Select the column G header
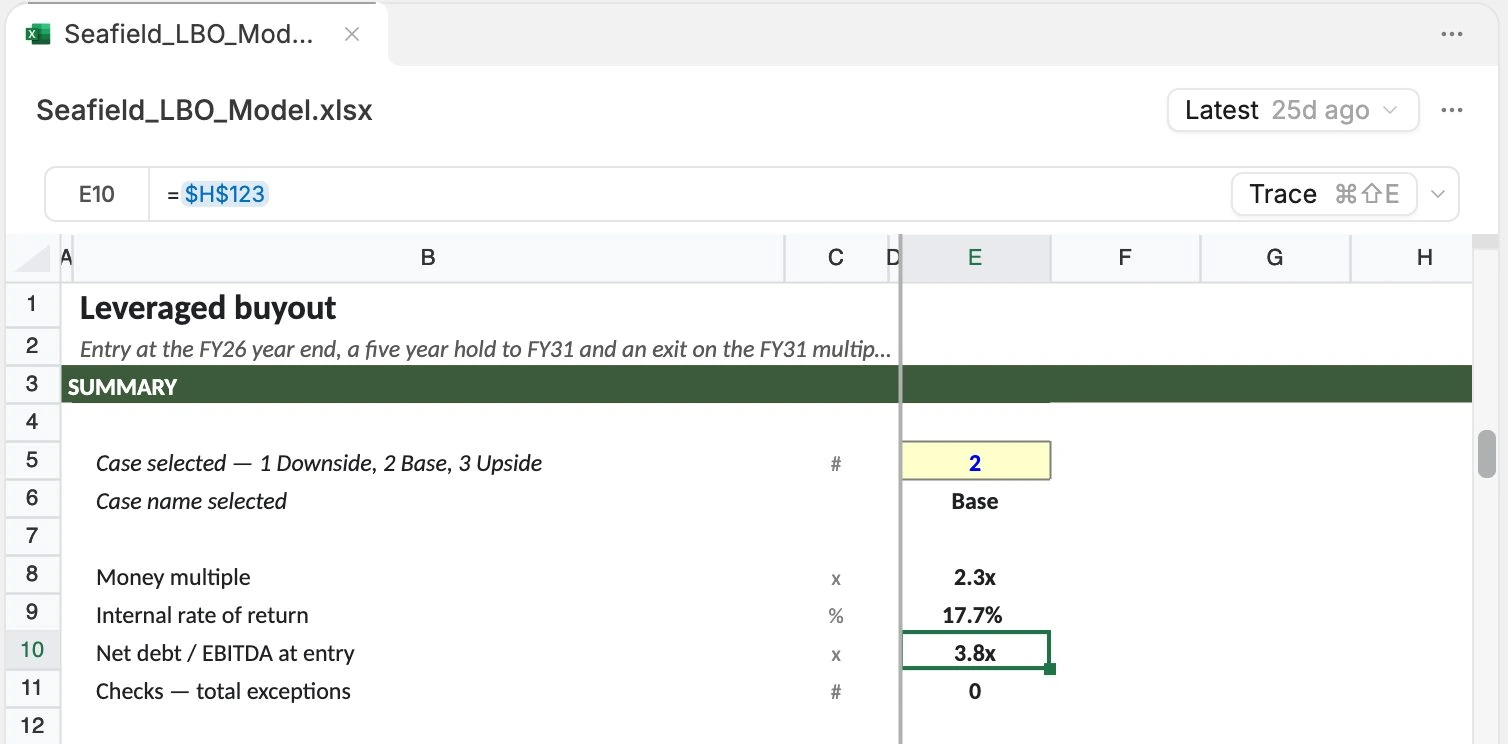Screen dimensions: 1508x744 tap(1275, 258)
